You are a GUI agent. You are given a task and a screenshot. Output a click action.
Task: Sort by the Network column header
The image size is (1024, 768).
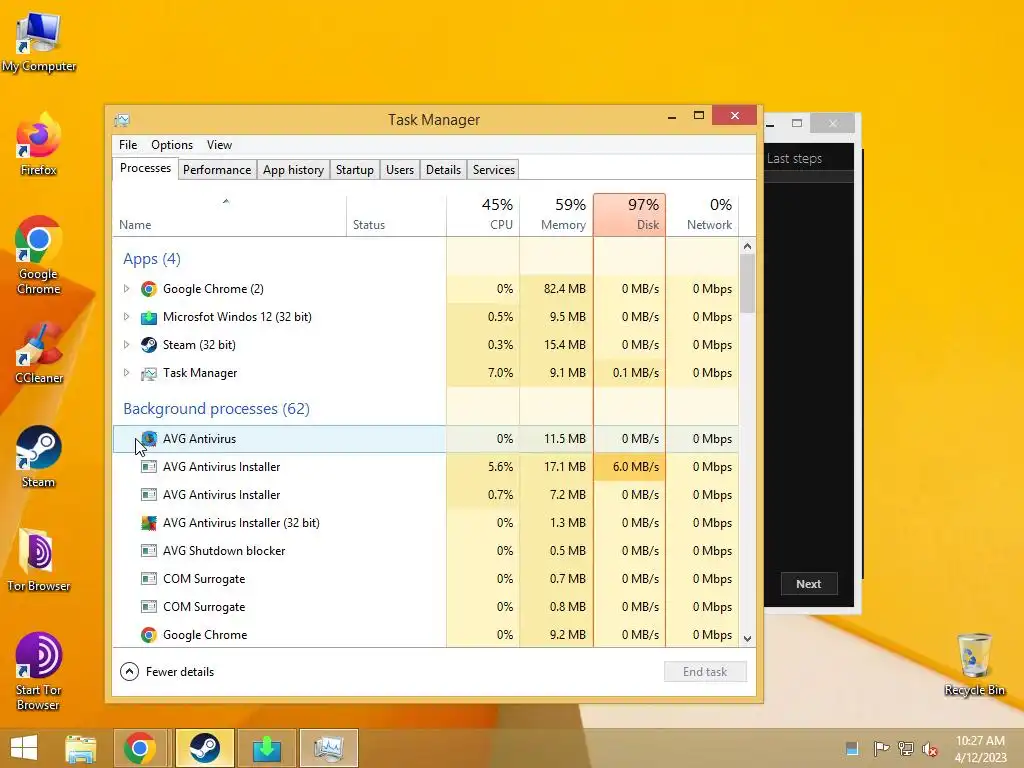click(x=703, y=216)
